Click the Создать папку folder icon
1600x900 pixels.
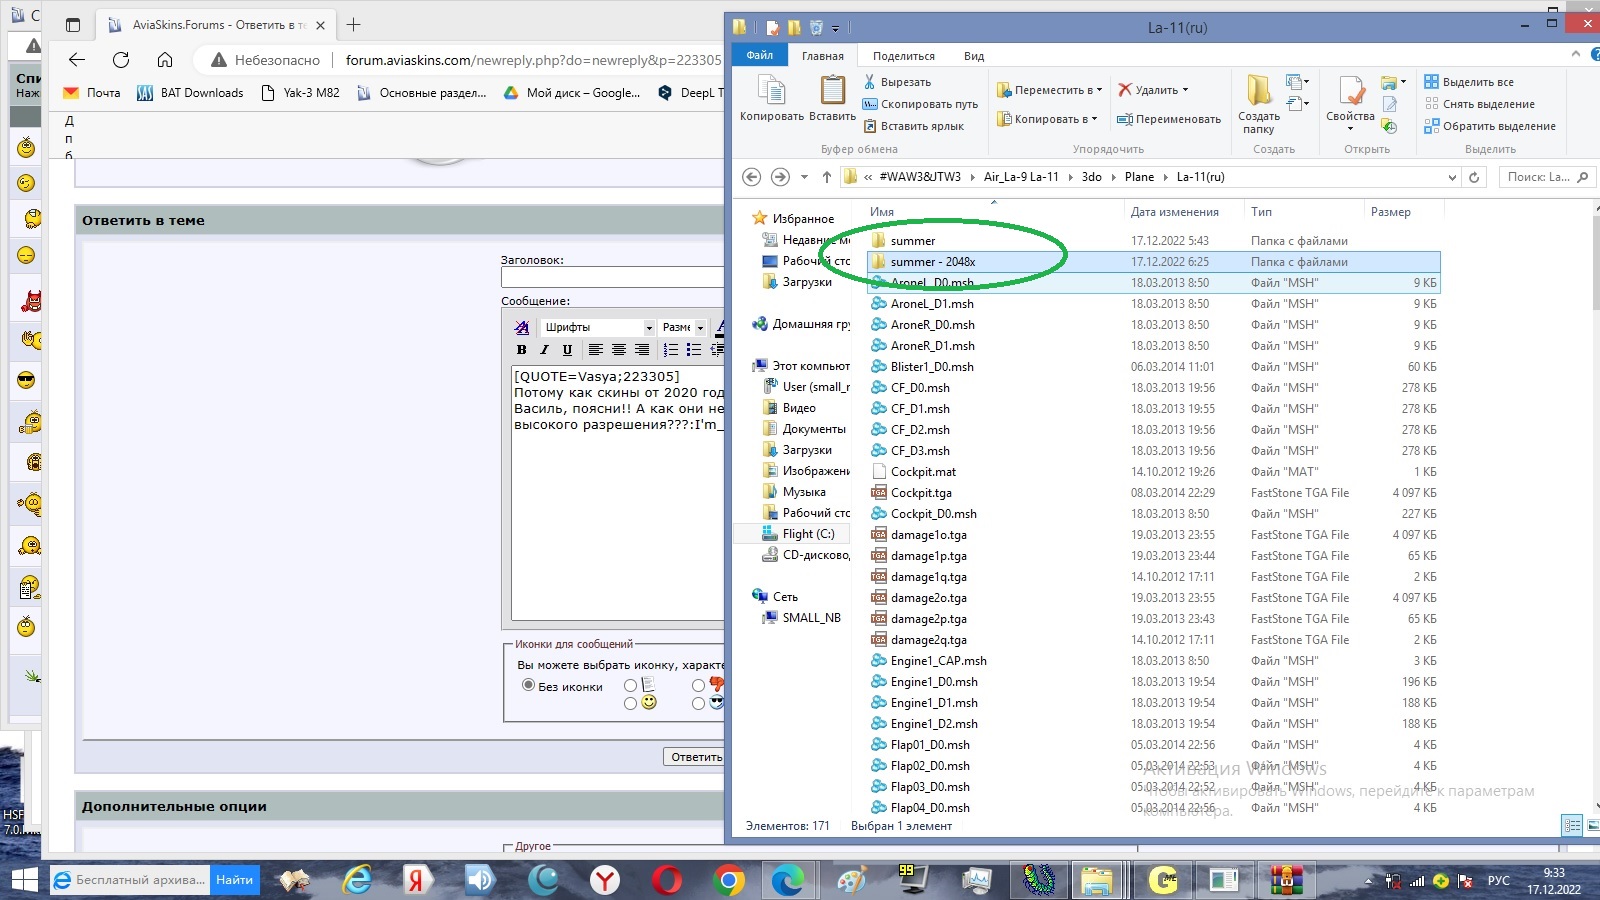tap(1258, 98)
